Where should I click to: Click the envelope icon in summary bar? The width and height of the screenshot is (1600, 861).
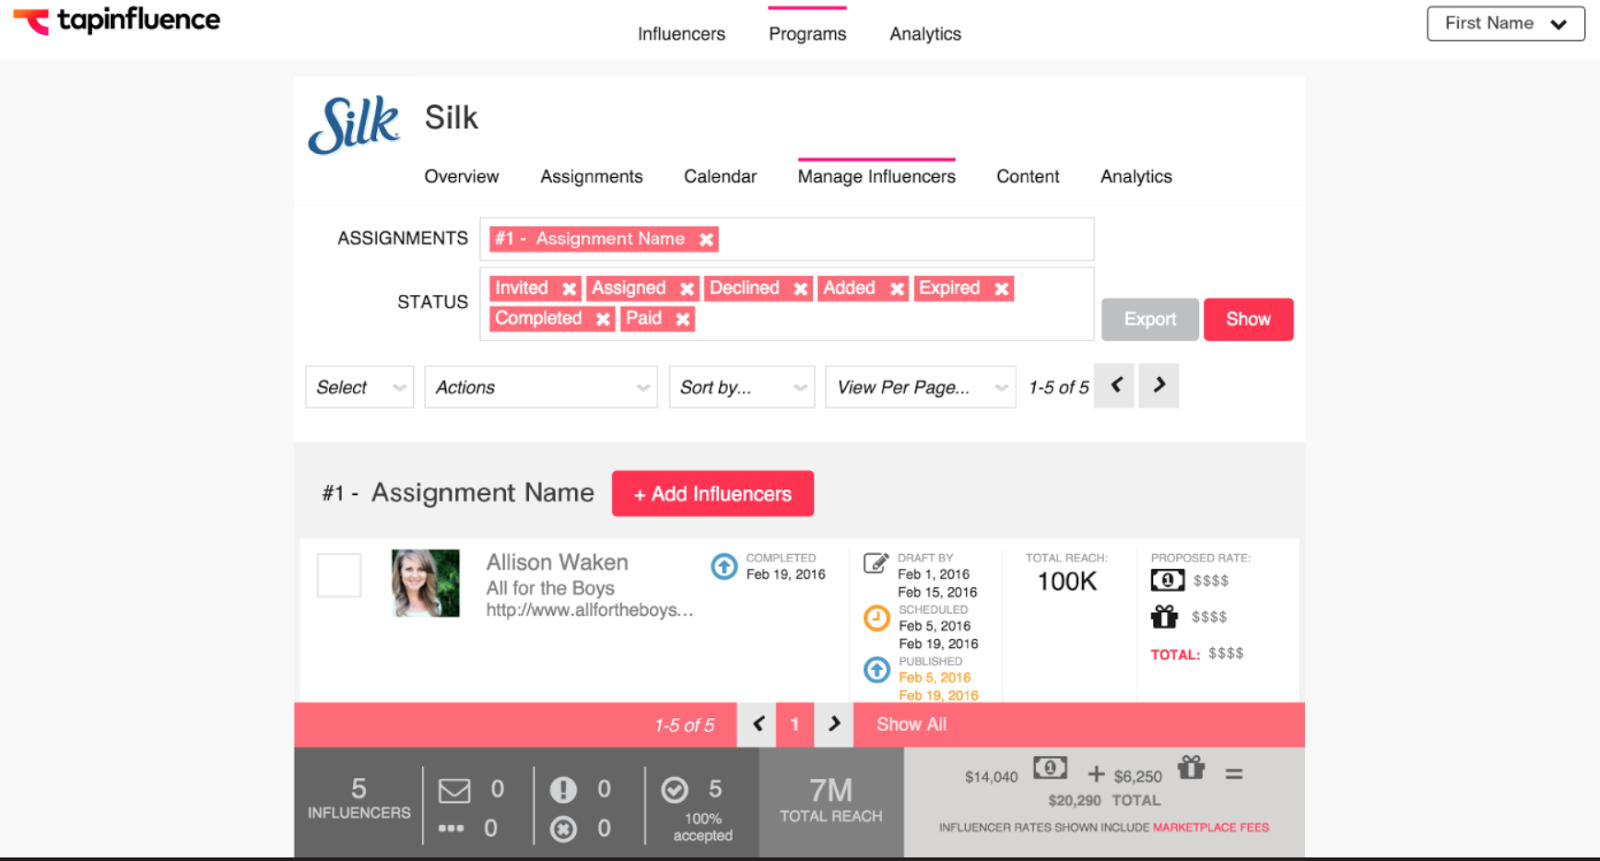454,791
